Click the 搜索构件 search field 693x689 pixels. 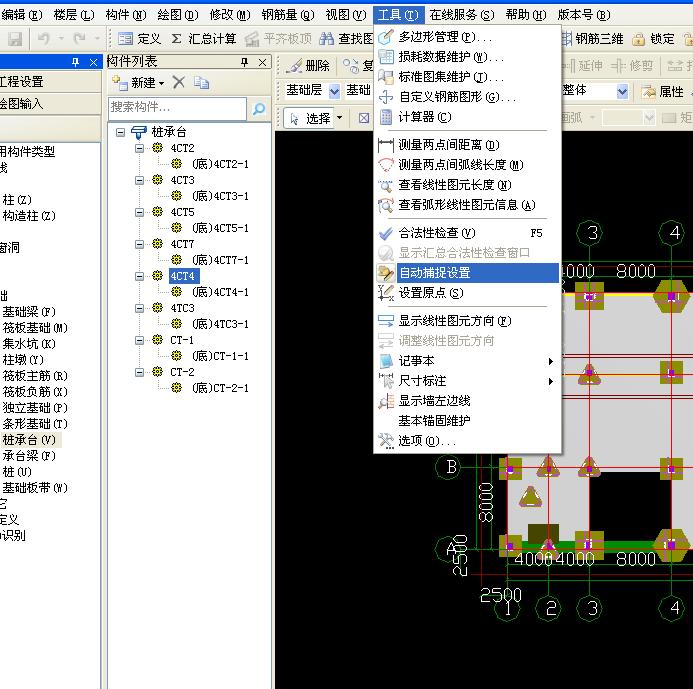coord(177,107)
